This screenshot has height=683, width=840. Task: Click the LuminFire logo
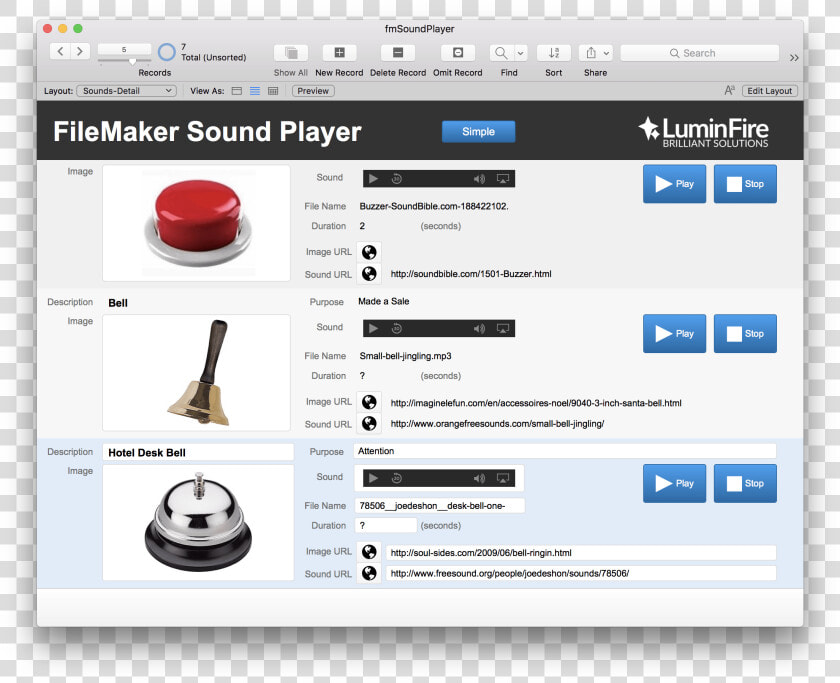[703, 132]
